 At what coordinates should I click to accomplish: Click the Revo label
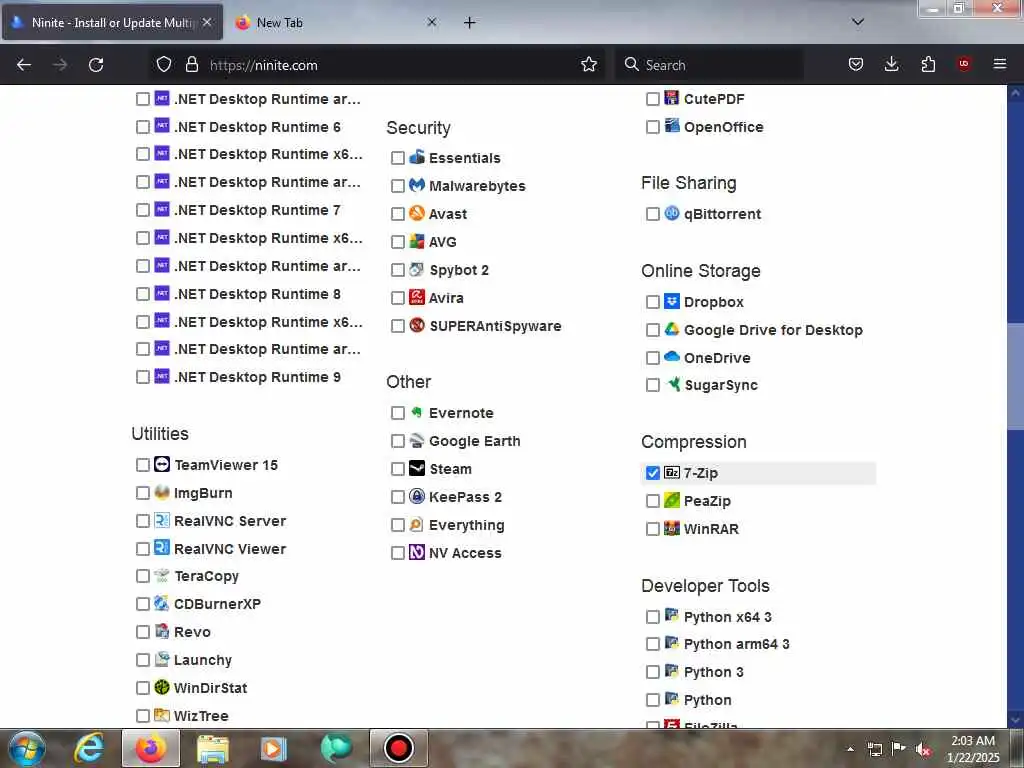[x=192, y=632]
